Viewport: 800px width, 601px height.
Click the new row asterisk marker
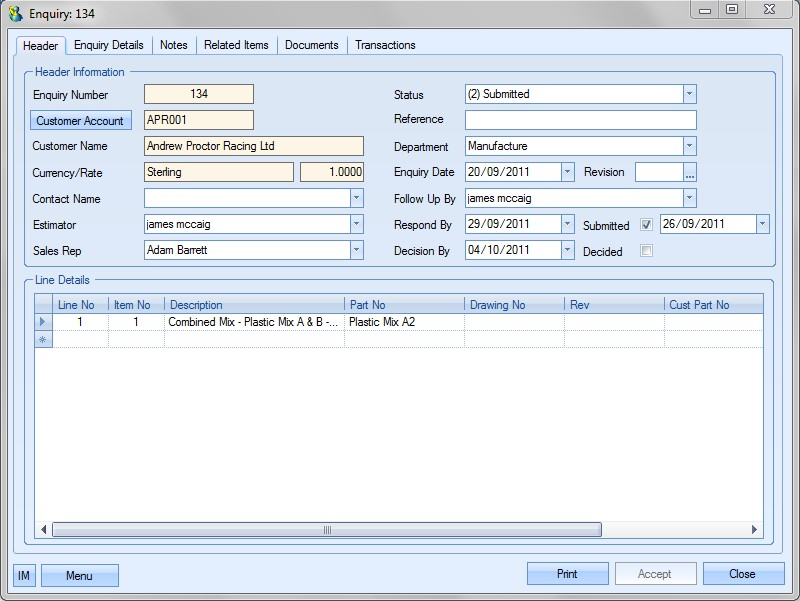42,340
